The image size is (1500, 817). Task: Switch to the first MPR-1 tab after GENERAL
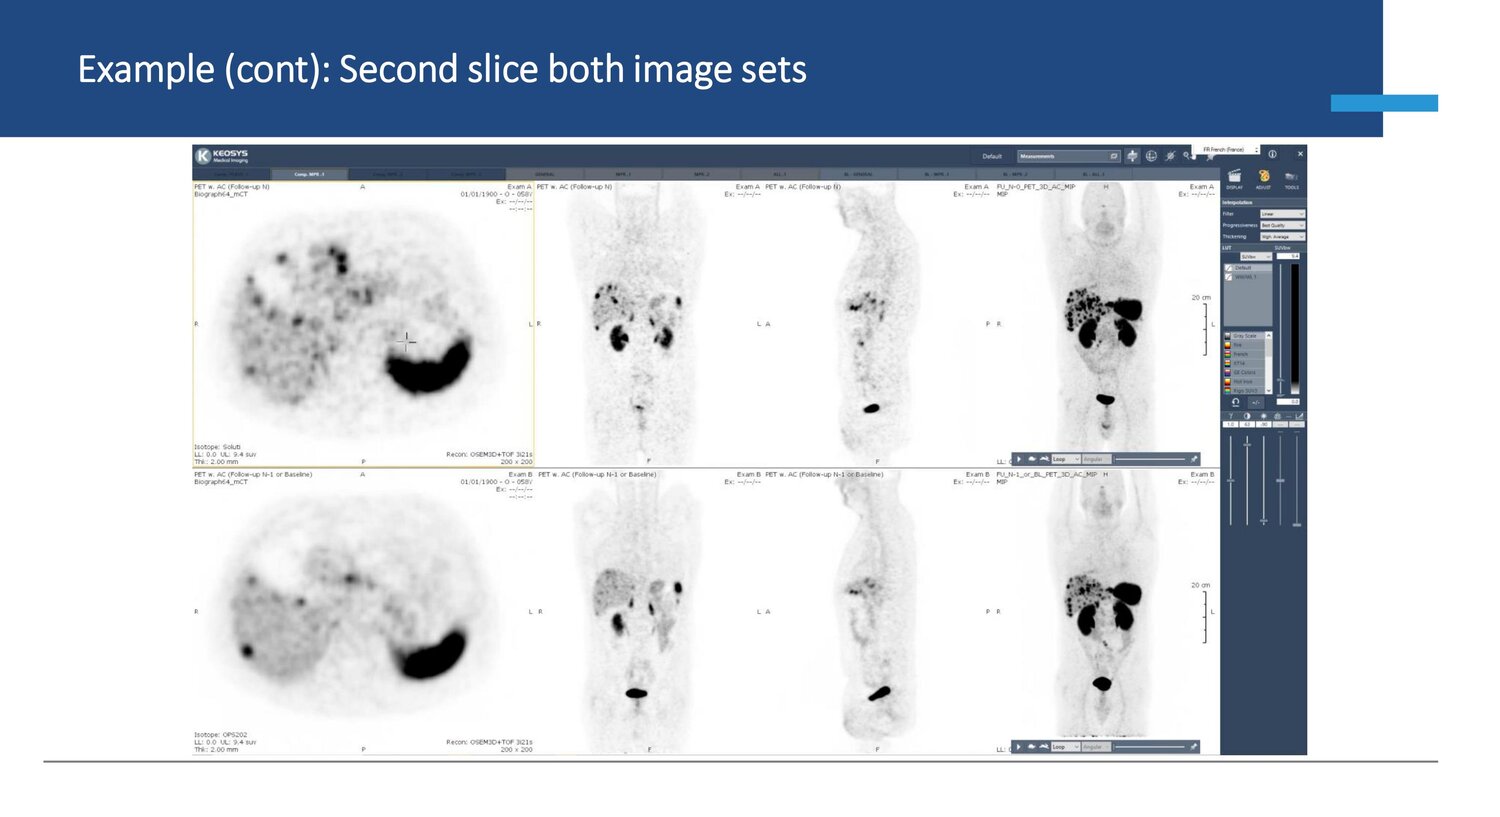[623, 174]
